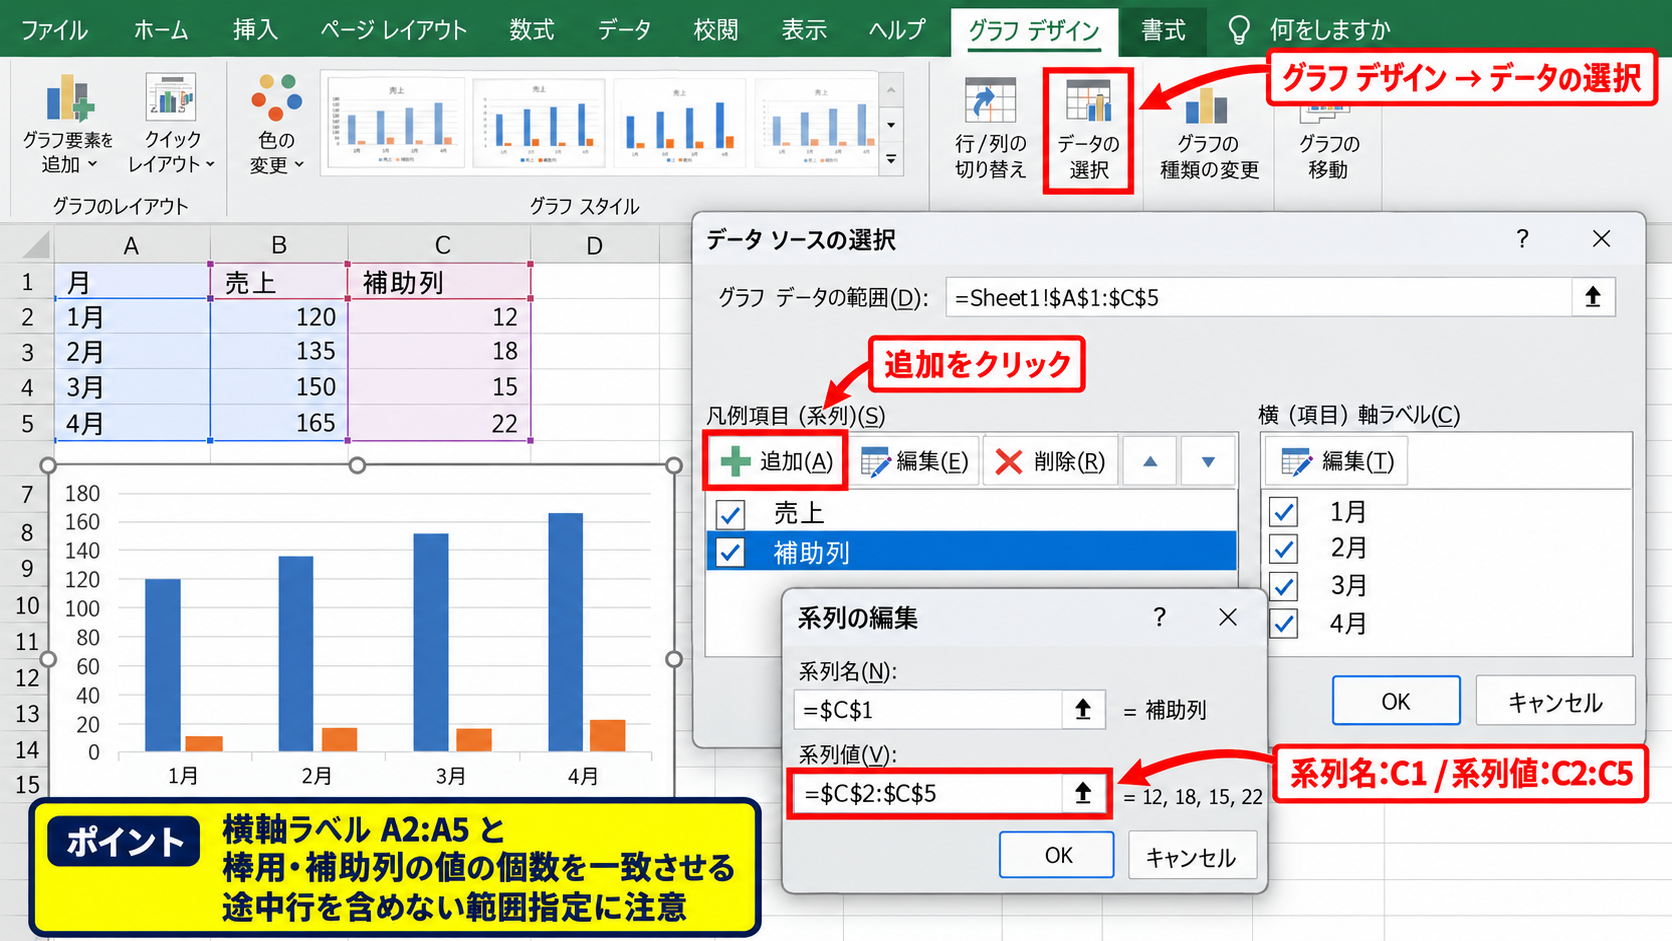Toggle the 1月 axis label checkbox

1284,512
